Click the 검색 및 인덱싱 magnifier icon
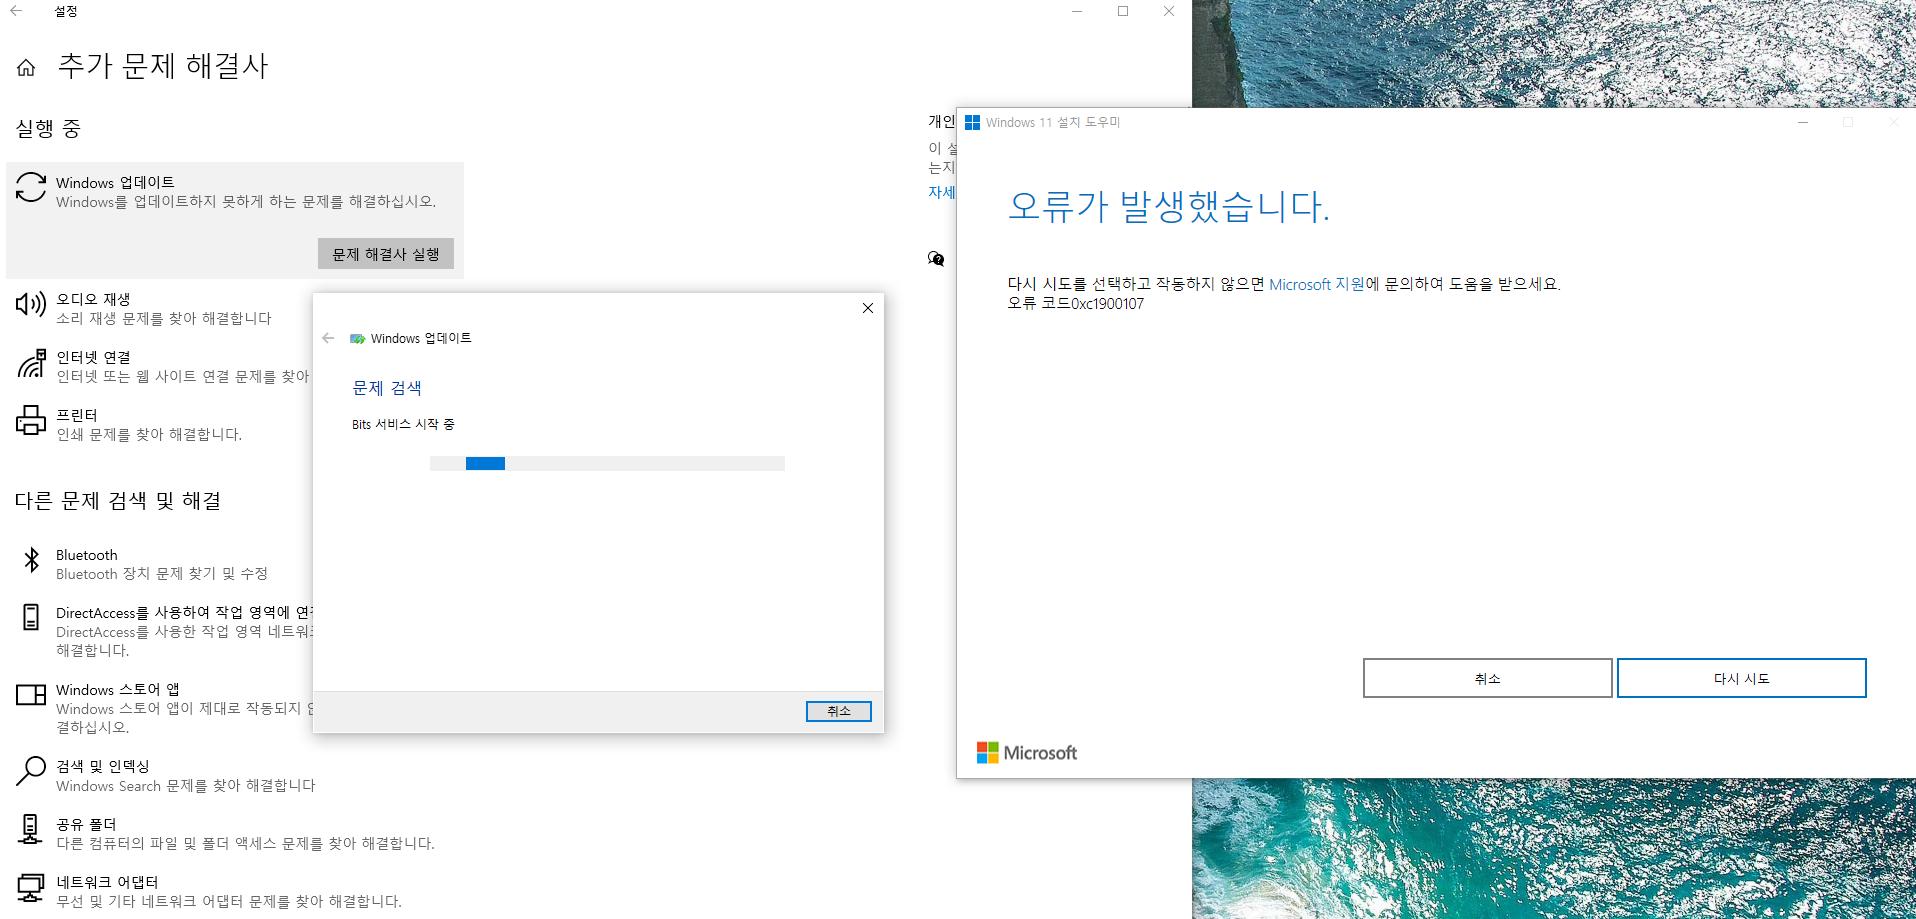Viewport: 1916px width, 919px height. [x=31, y=771]
